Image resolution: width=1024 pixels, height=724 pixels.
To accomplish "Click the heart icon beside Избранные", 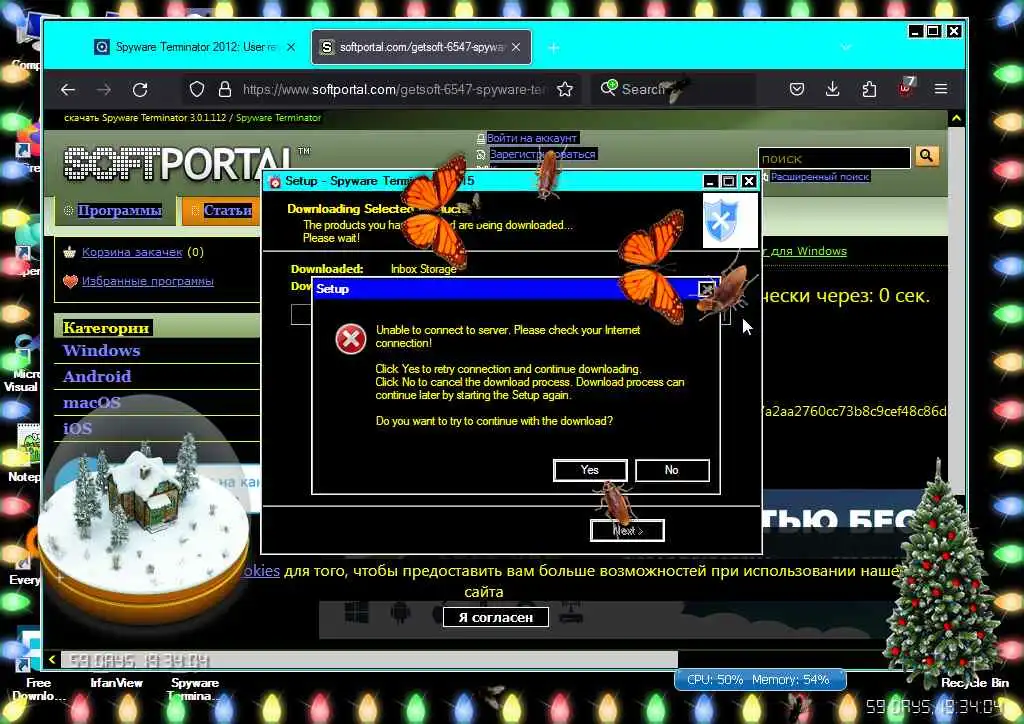I will [70, 281].
